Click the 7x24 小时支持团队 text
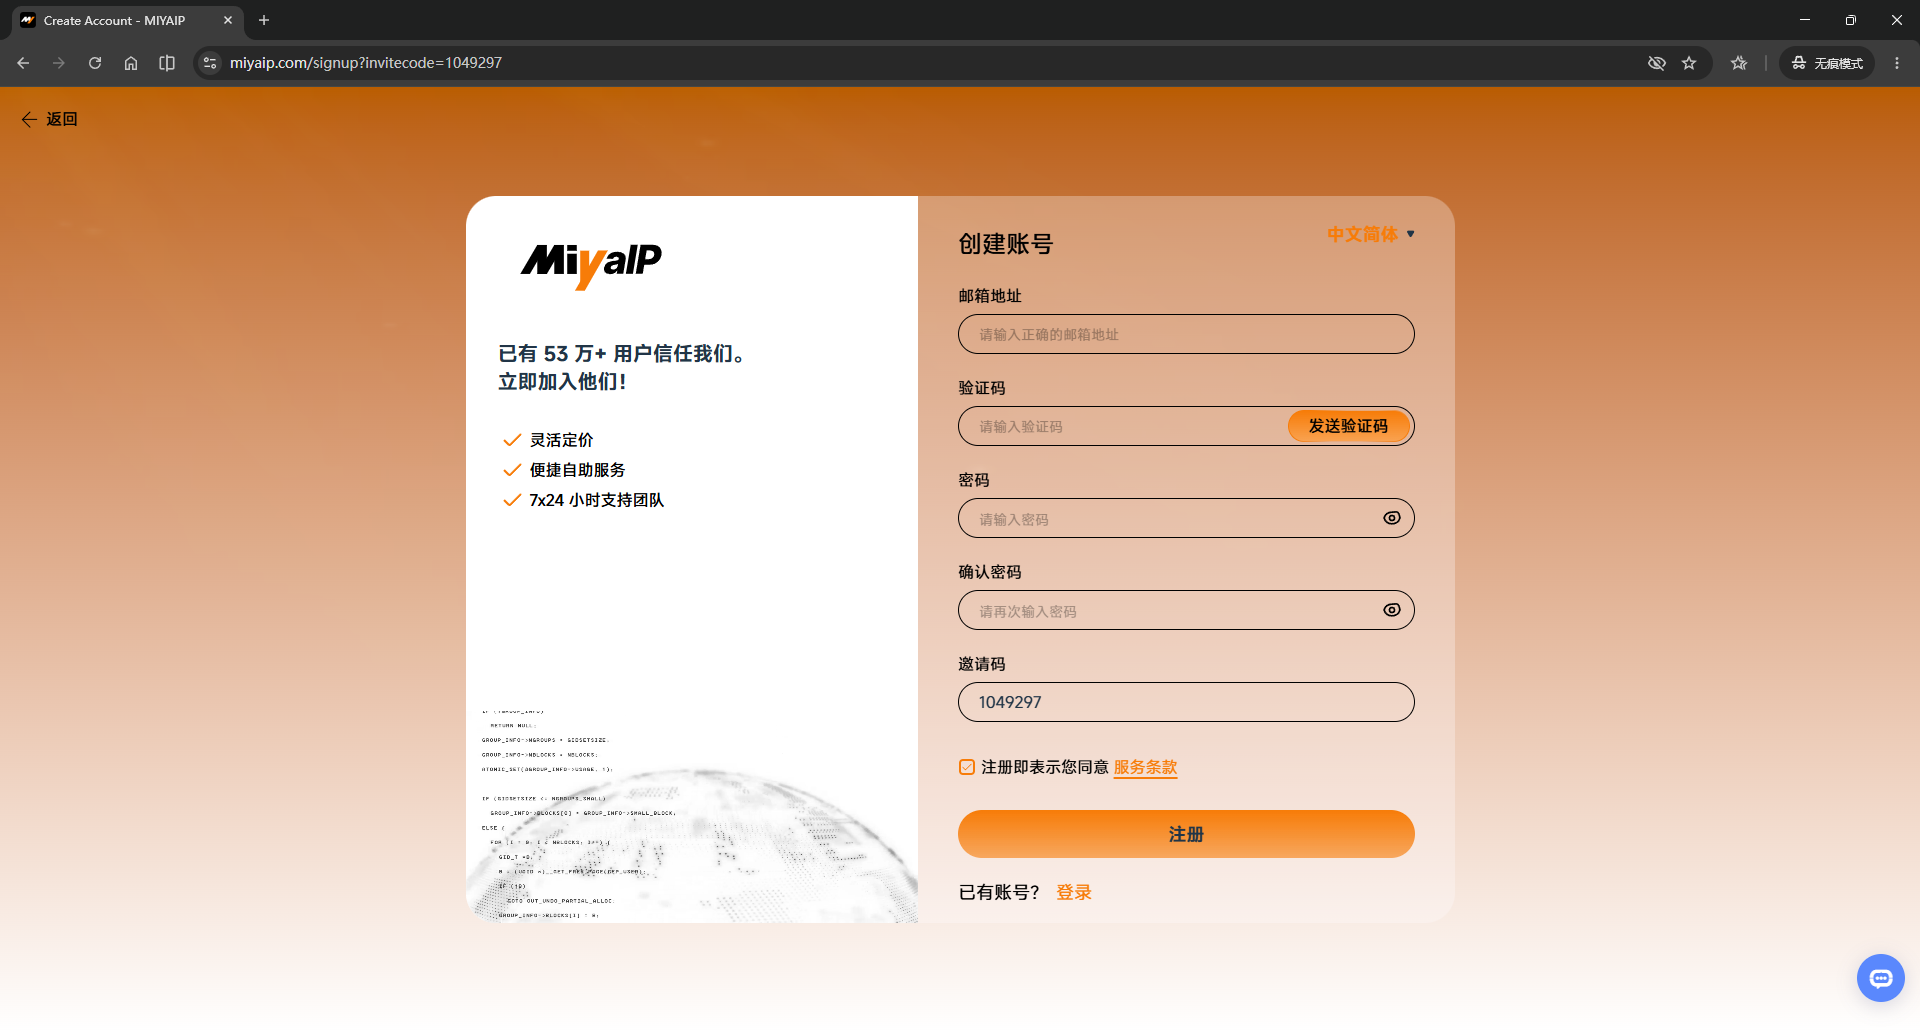The width and height of the screenshot is (1920, 1030). 597,500
